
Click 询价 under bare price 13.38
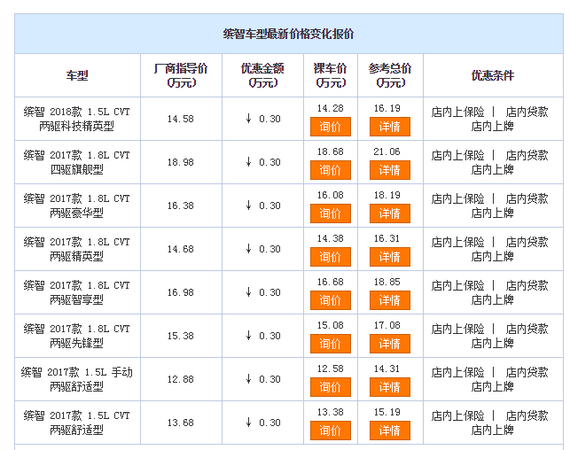330,430
